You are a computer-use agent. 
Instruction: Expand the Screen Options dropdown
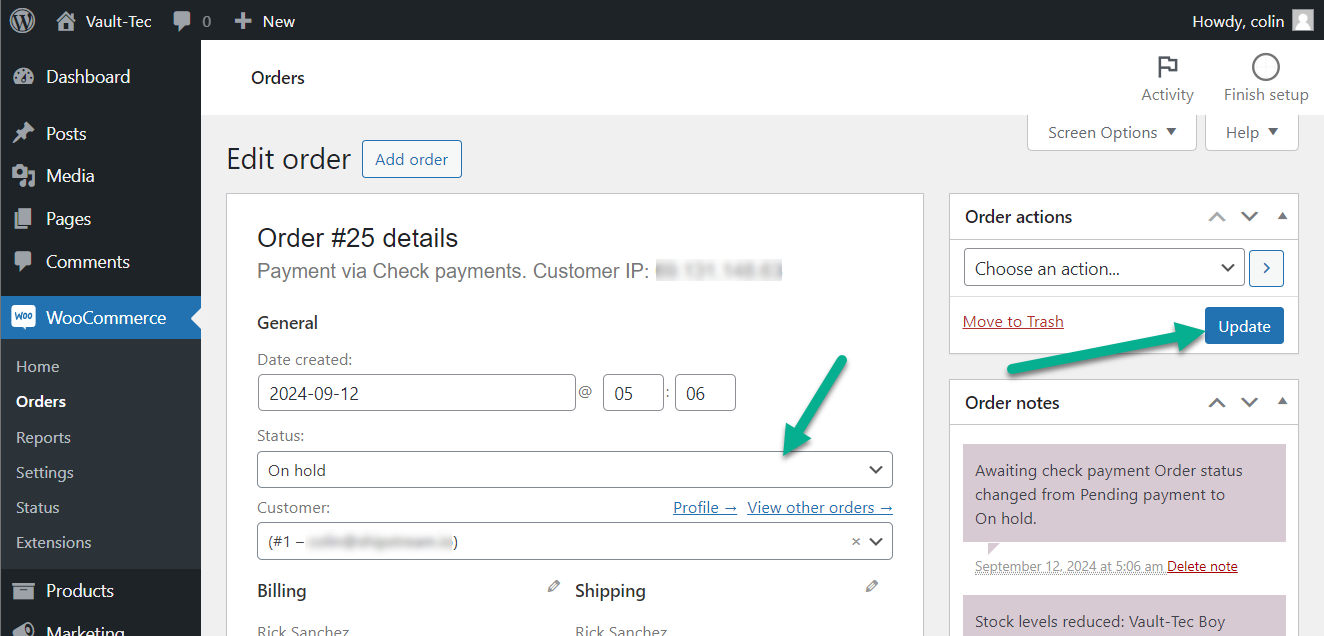[1111, 132]
